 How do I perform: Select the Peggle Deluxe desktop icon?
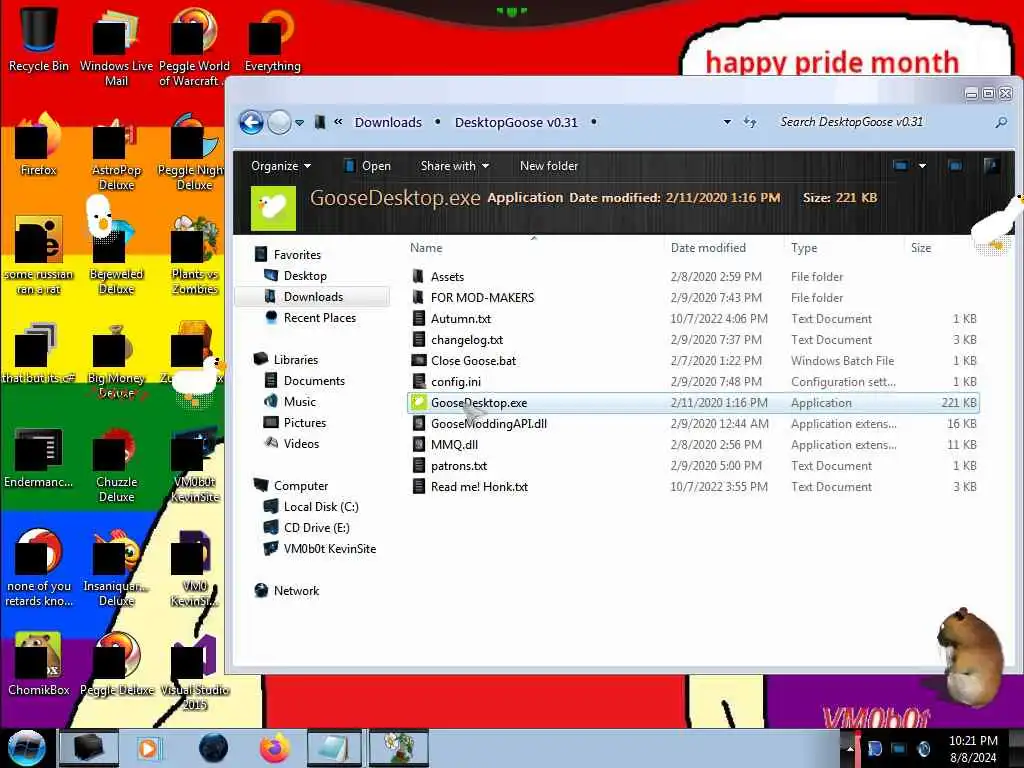tap(117, 664)
